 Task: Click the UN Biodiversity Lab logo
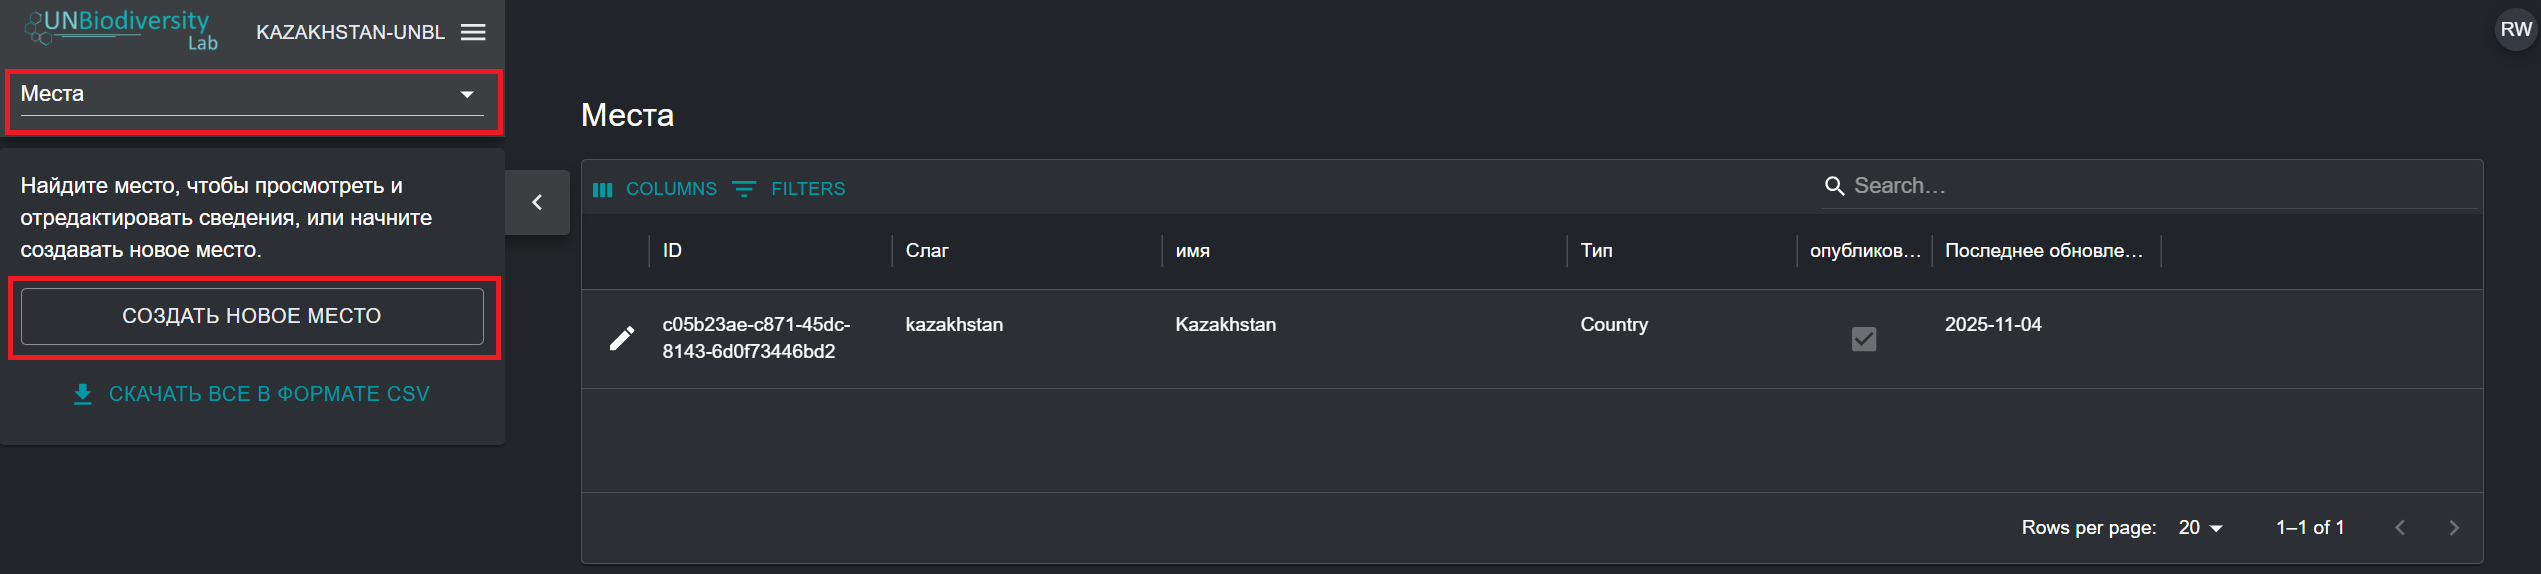121,30
